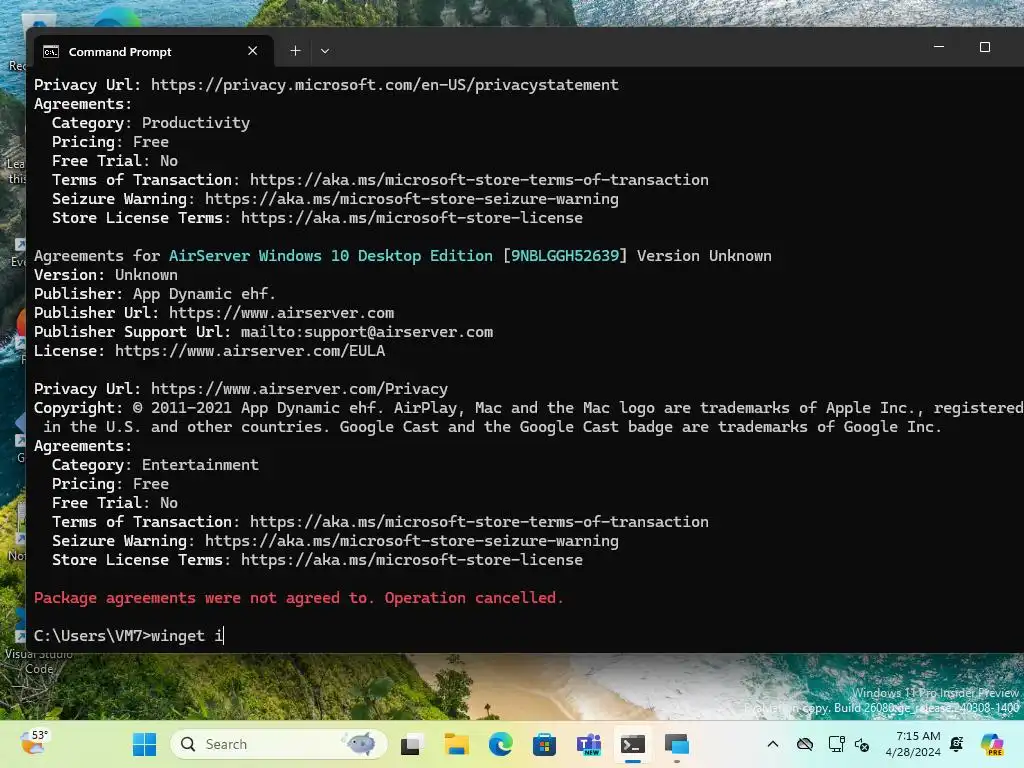Click the winget command prompt line
Viewport: 1024px width, 768px height.
point(129,635)
